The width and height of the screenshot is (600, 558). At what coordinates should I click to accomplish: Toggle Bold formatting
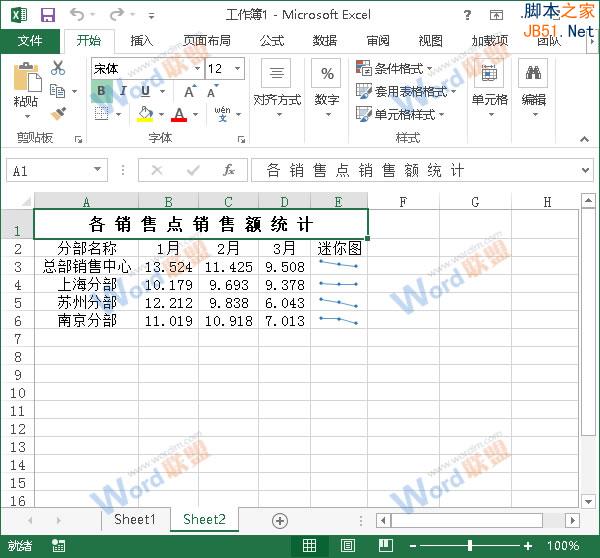[x=101, y=91]
